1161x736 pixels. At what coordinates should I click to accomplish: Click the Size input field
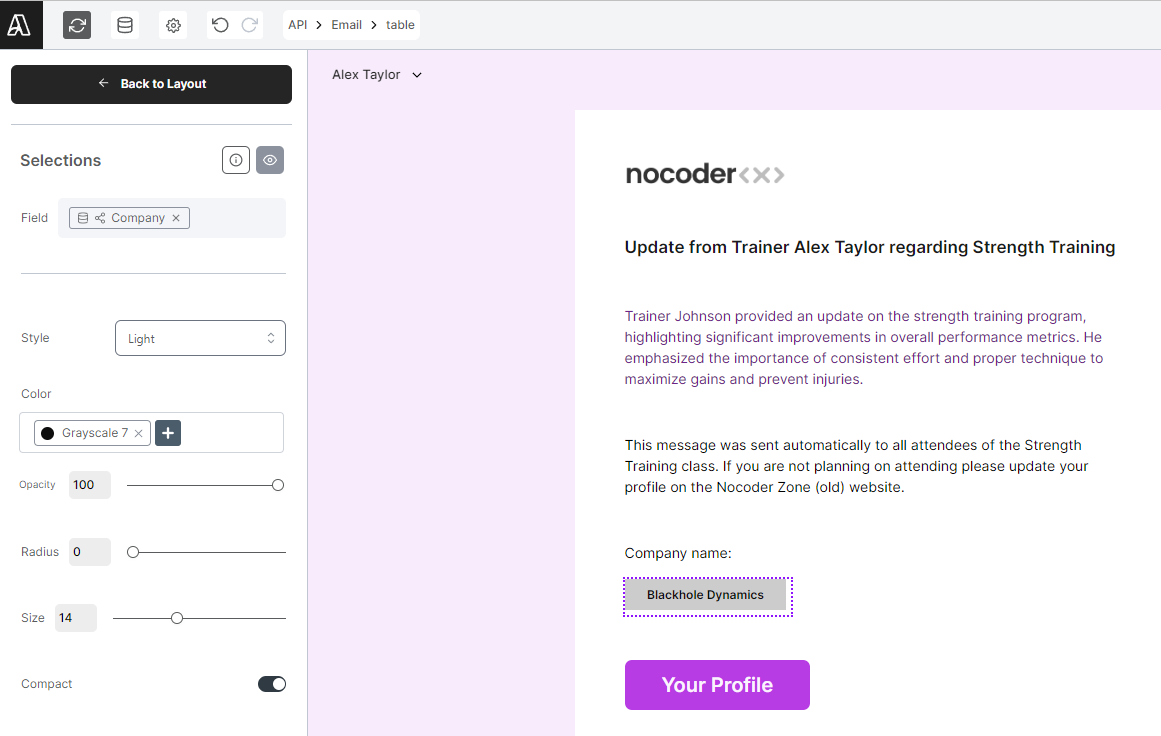pos(76,618)
